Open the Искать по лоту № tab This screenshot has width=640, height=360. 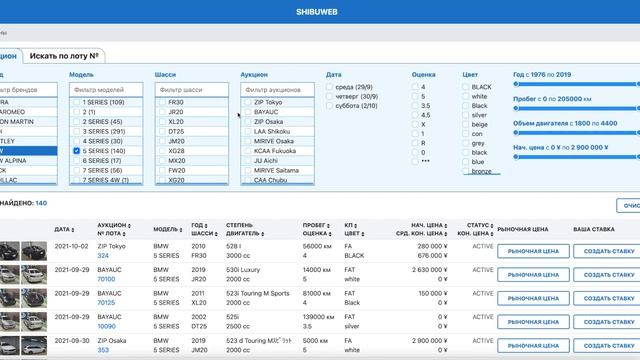pos(64,56)
